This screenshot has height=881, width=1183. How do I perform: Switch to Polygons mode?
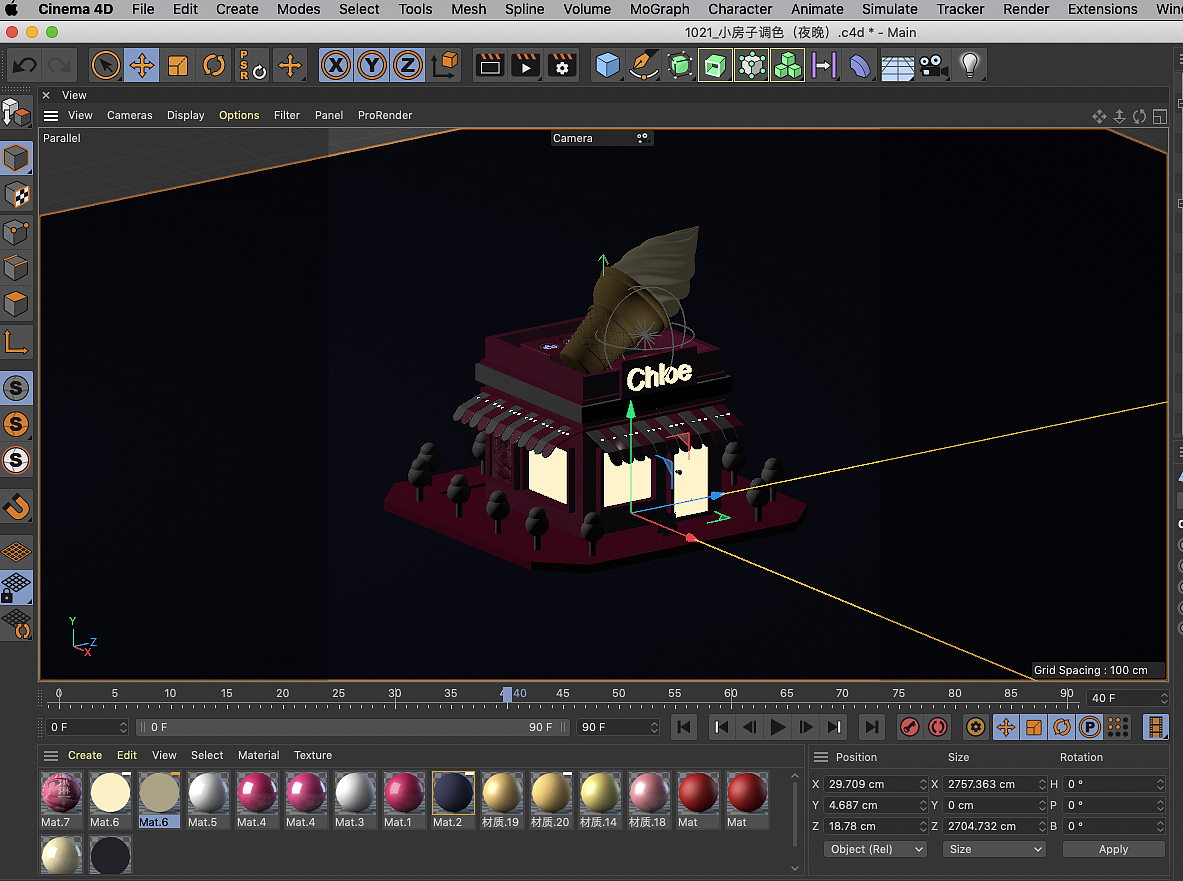pos(17,304)
